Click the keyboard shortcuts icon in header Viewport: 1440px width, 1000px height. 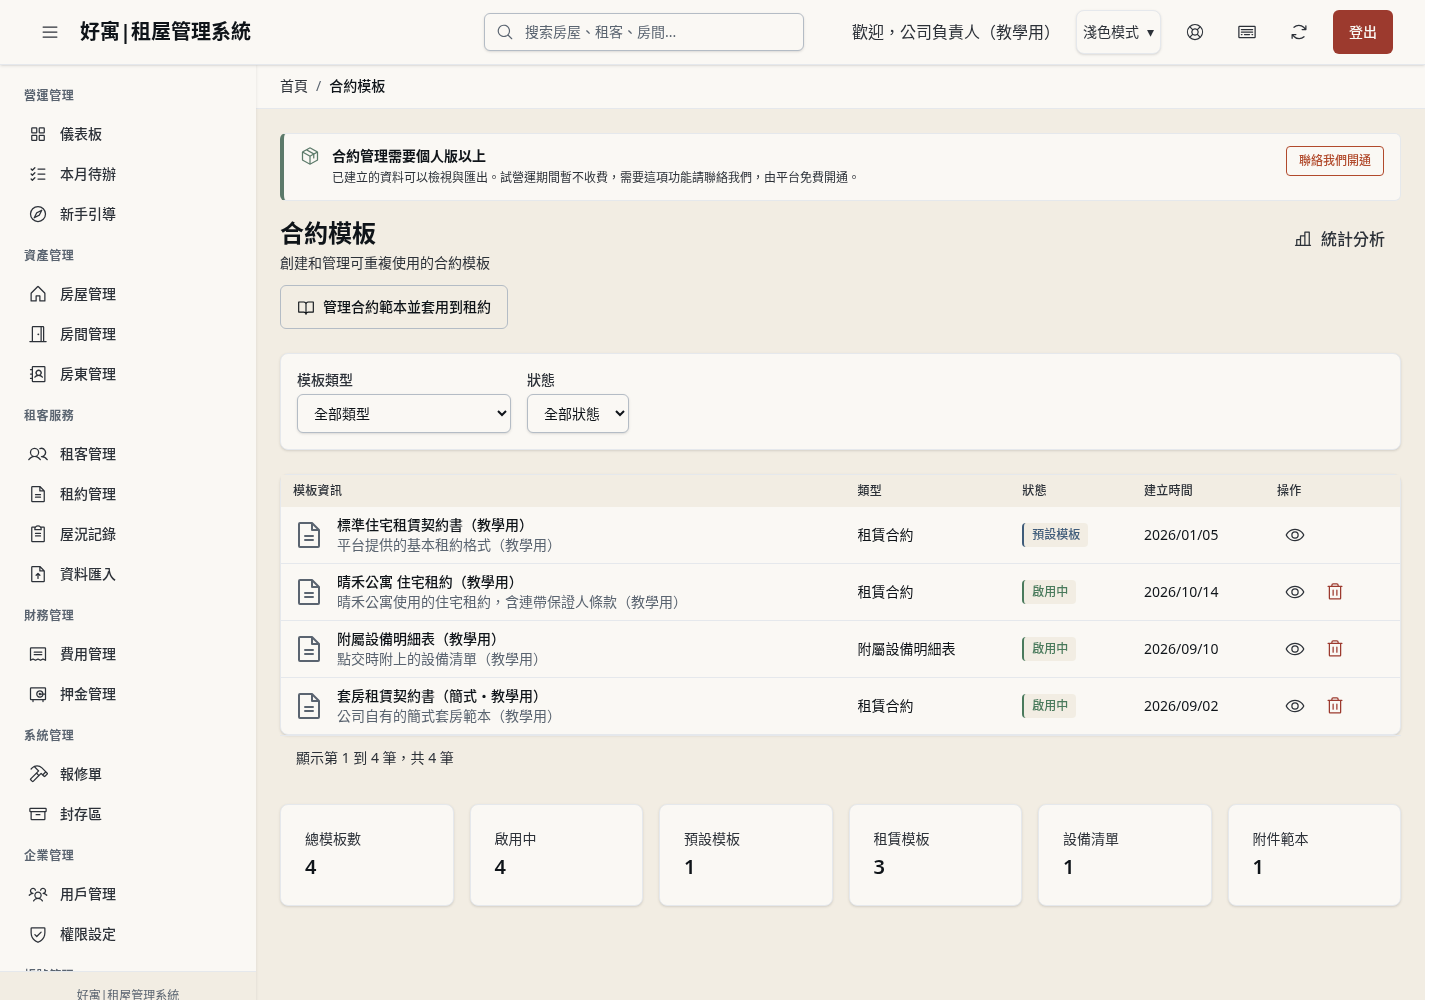tap(1247, 32)
